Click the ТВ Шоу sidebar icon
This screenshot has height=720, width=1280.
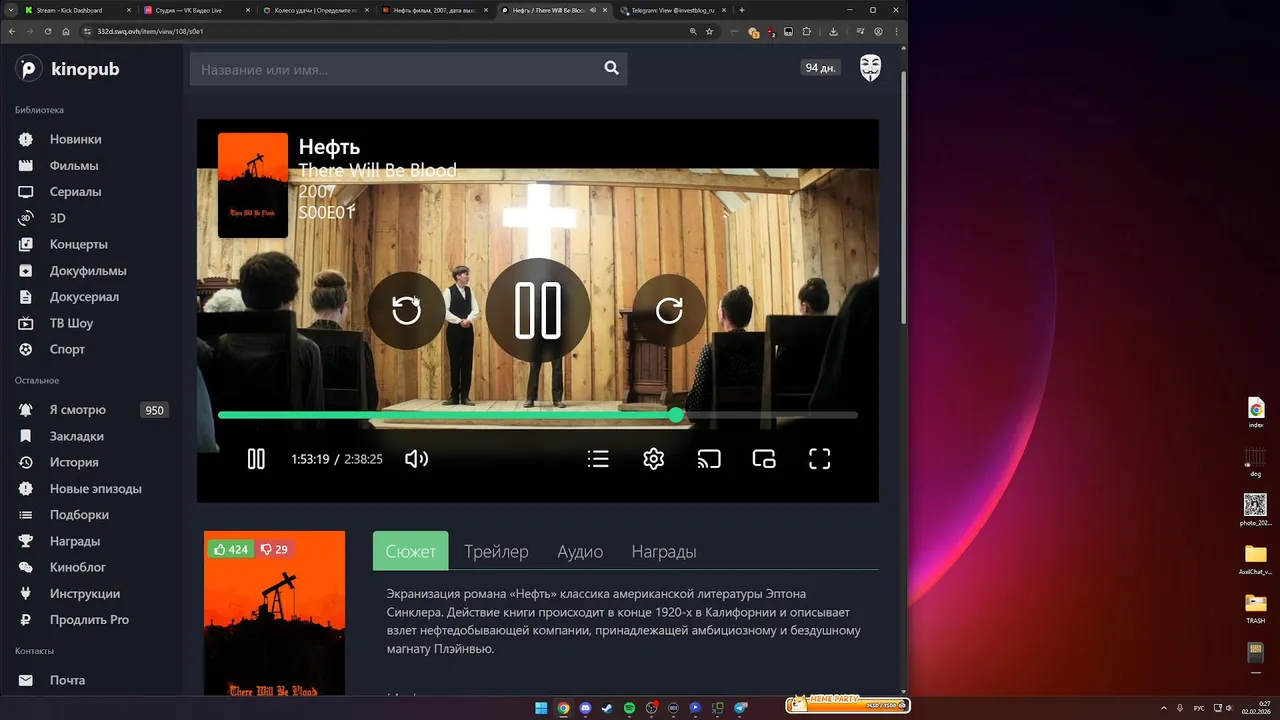click(x=26, y=323)
